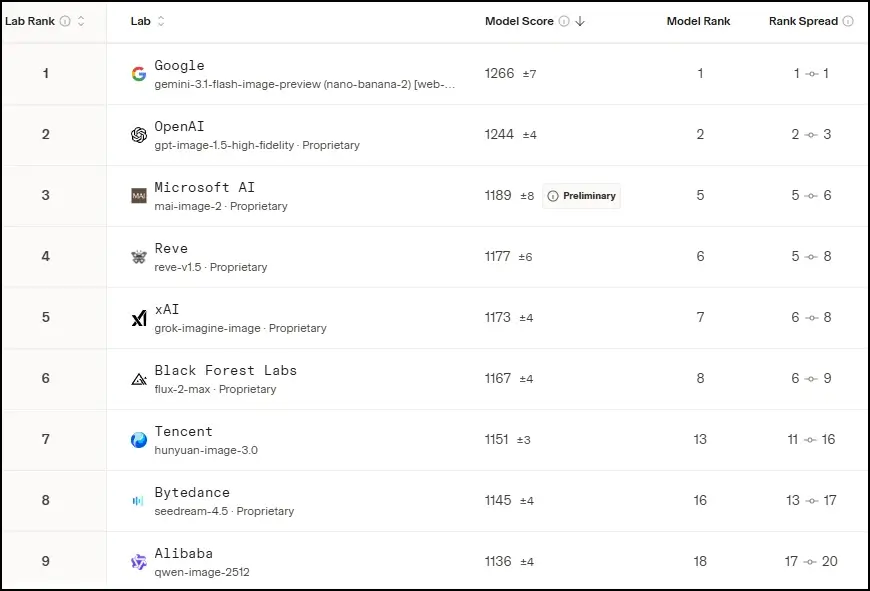Toggle sorting on the Lab column
This screenshot has width=870, height=591.
pyautogui.click(x=162, y=21)
